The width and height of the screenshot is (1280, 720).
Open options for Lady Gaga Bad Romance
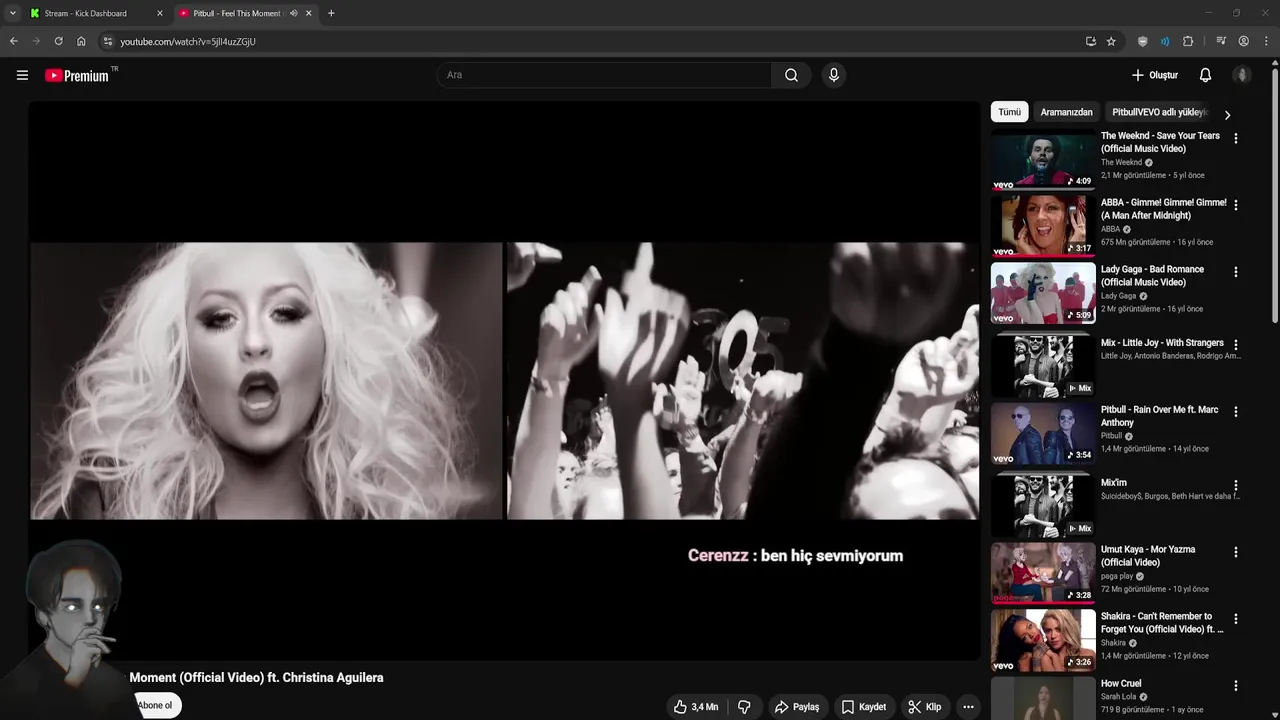coord(1235,272)
